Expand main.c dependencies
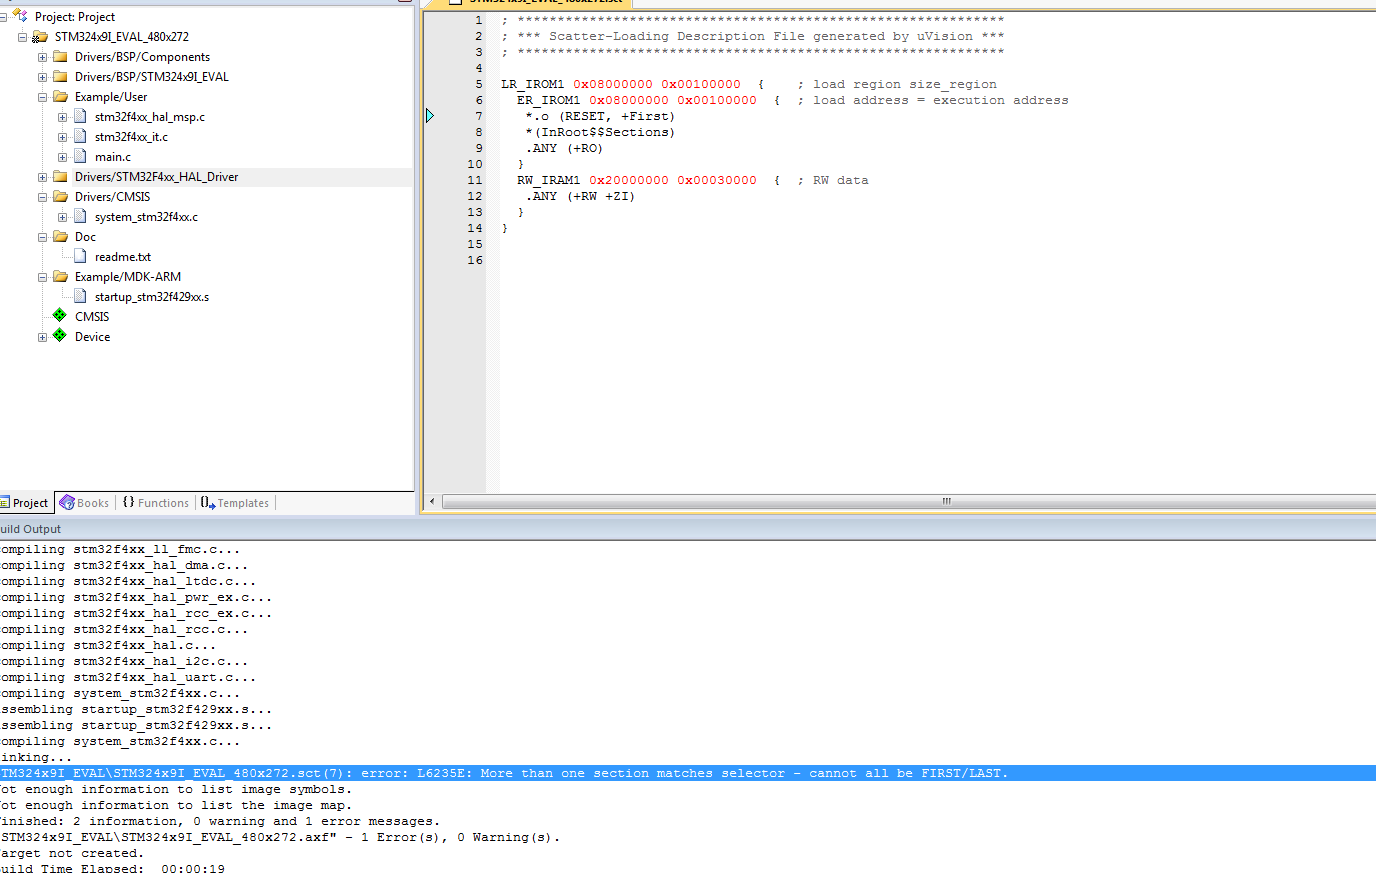This screenshot has height=873, width=1376. [62, 157]
